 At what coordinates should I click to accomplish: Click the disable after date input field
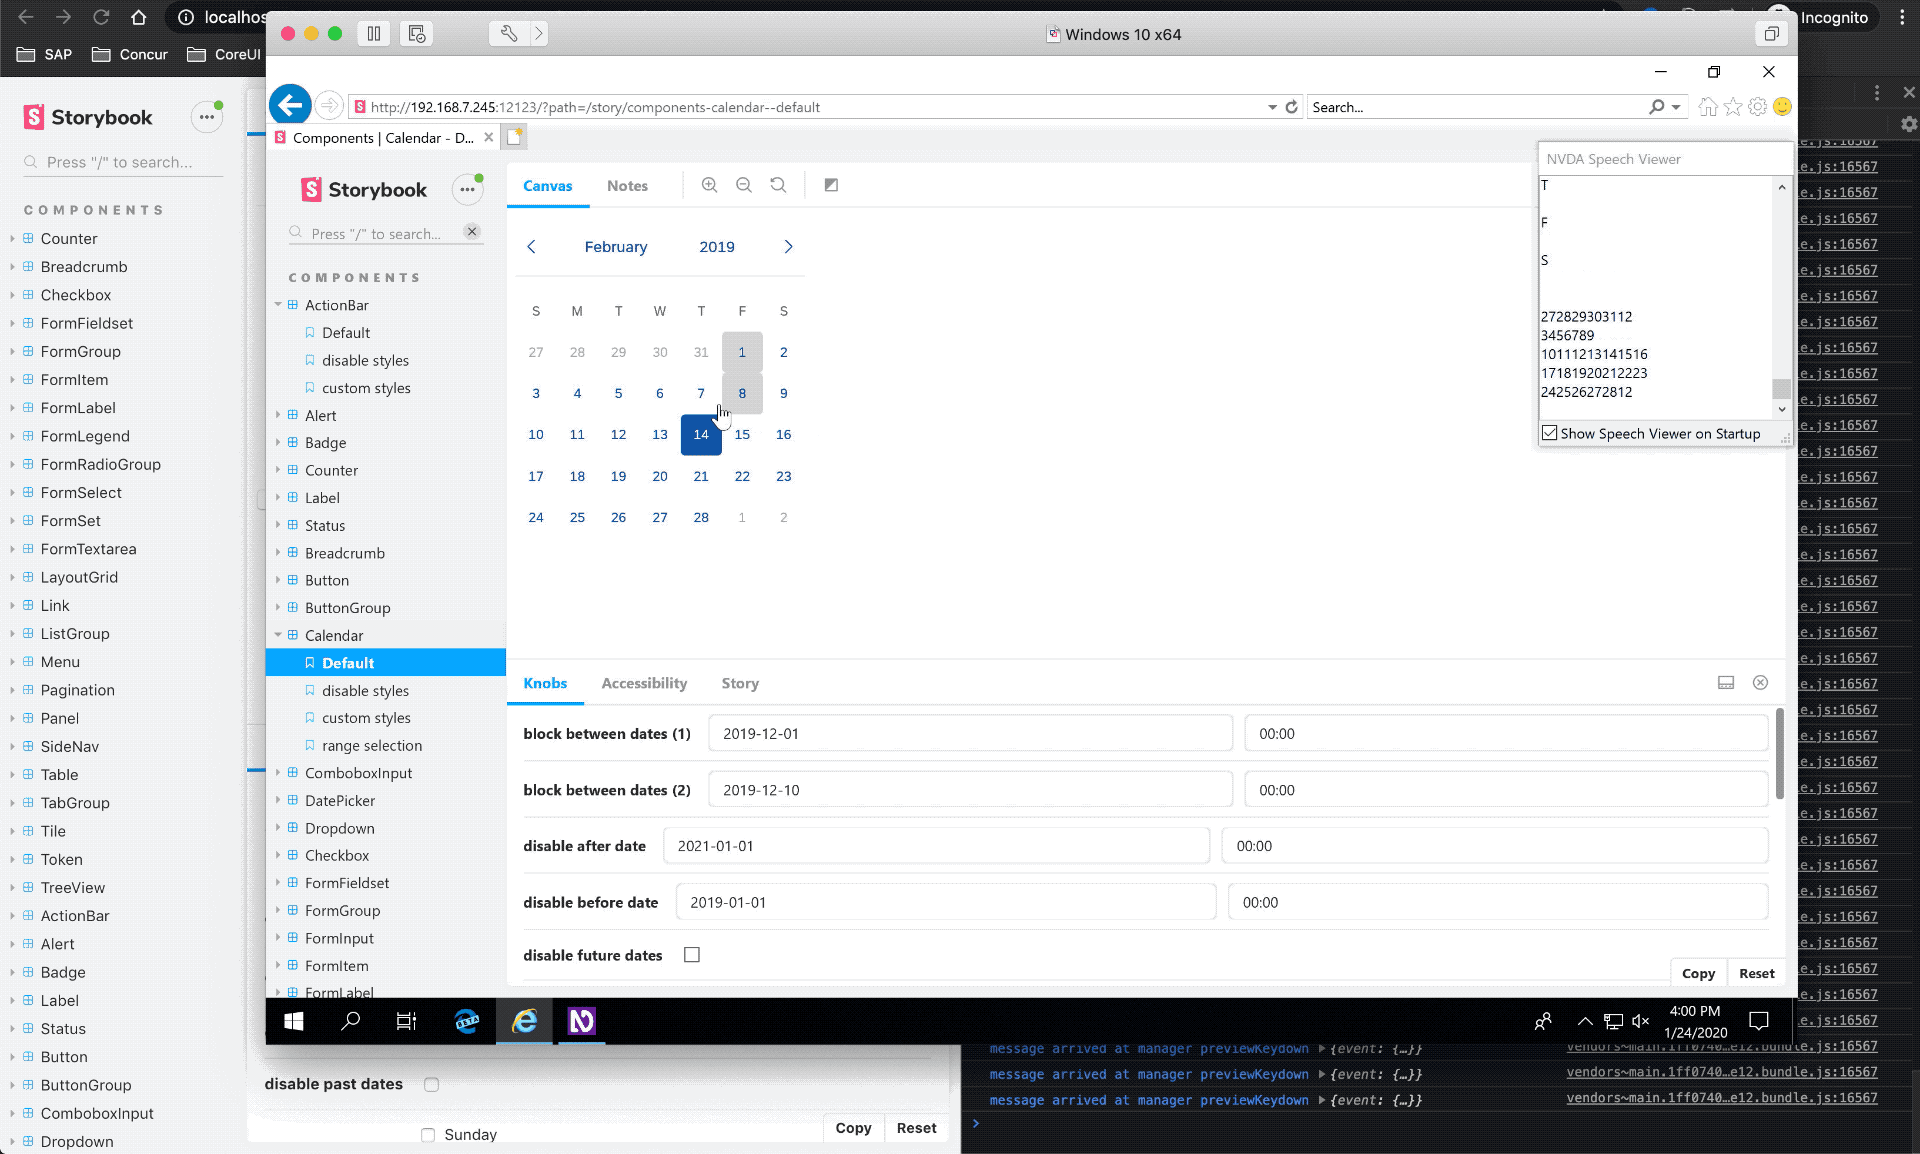pos(936,846)
